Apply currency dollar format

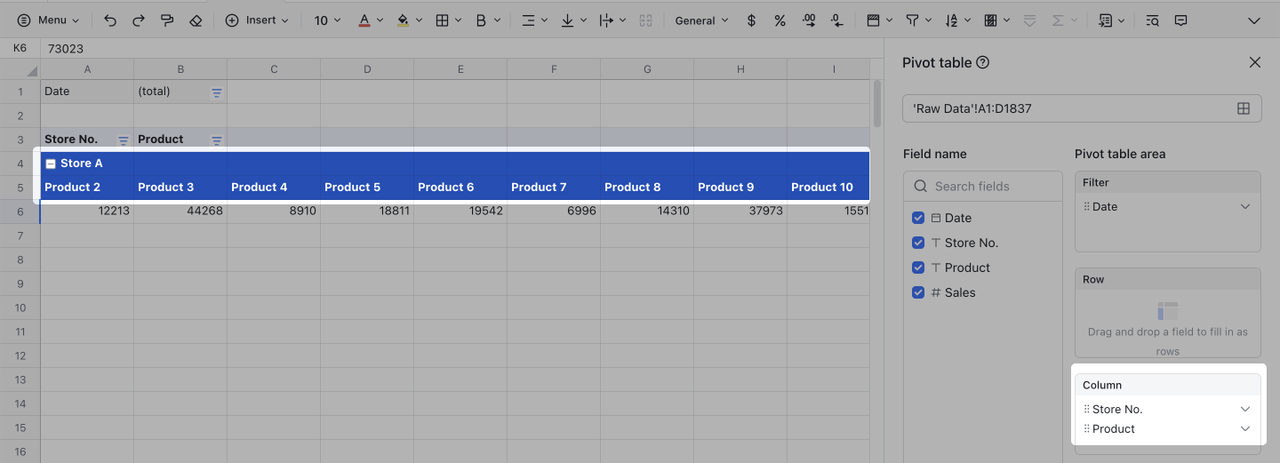752,20
